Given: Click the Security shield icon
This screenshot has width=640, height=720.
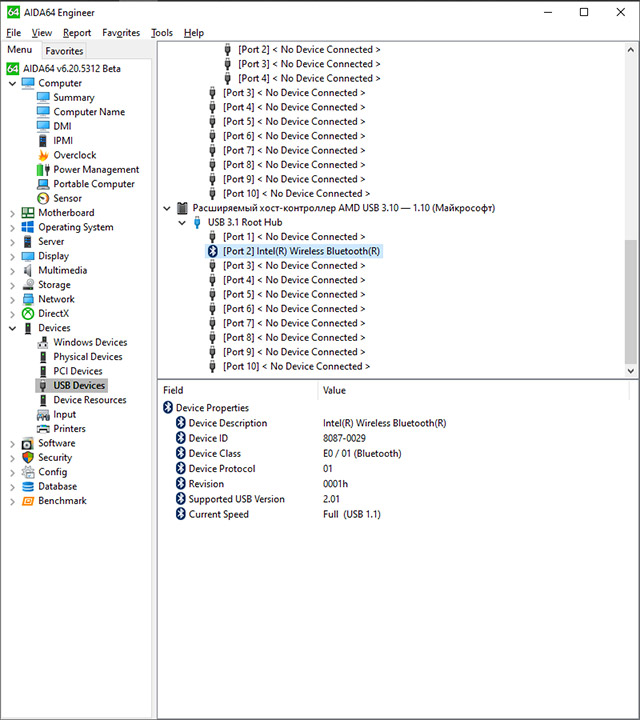Looking at the screenshot, I should tap(28, 457).
